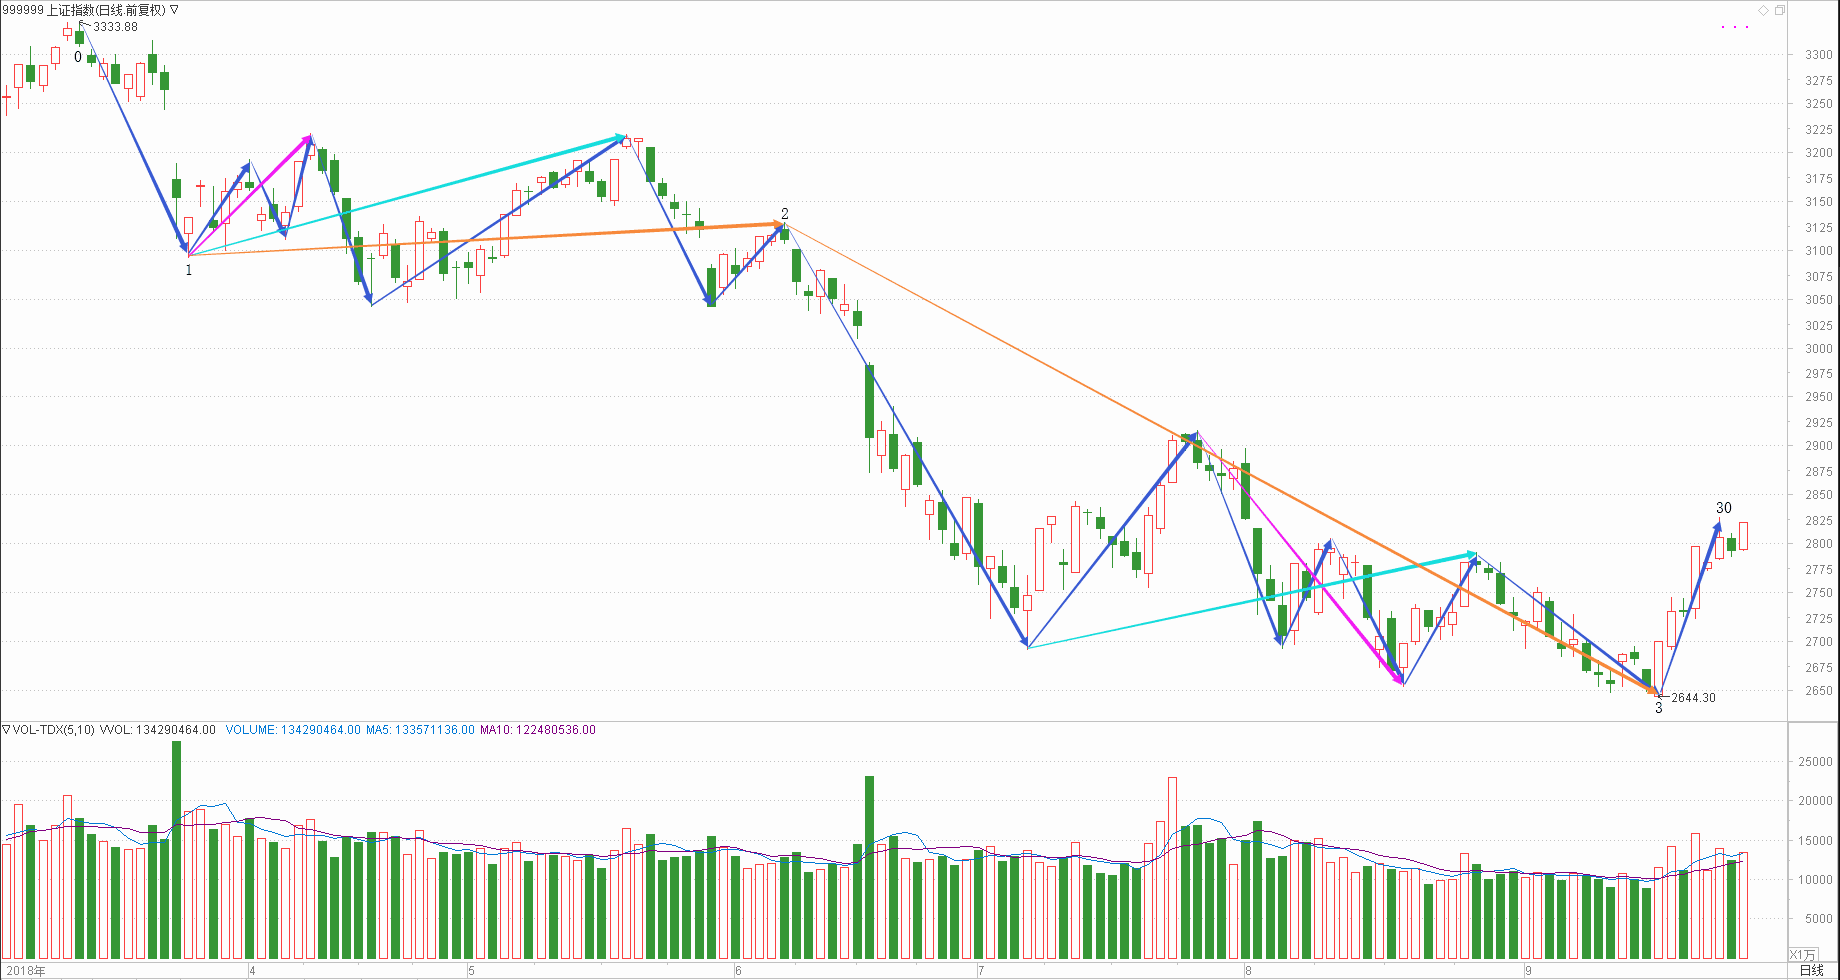Click wave marker labeled 1
Screen dimensions: 1840x980
(189, 270)
